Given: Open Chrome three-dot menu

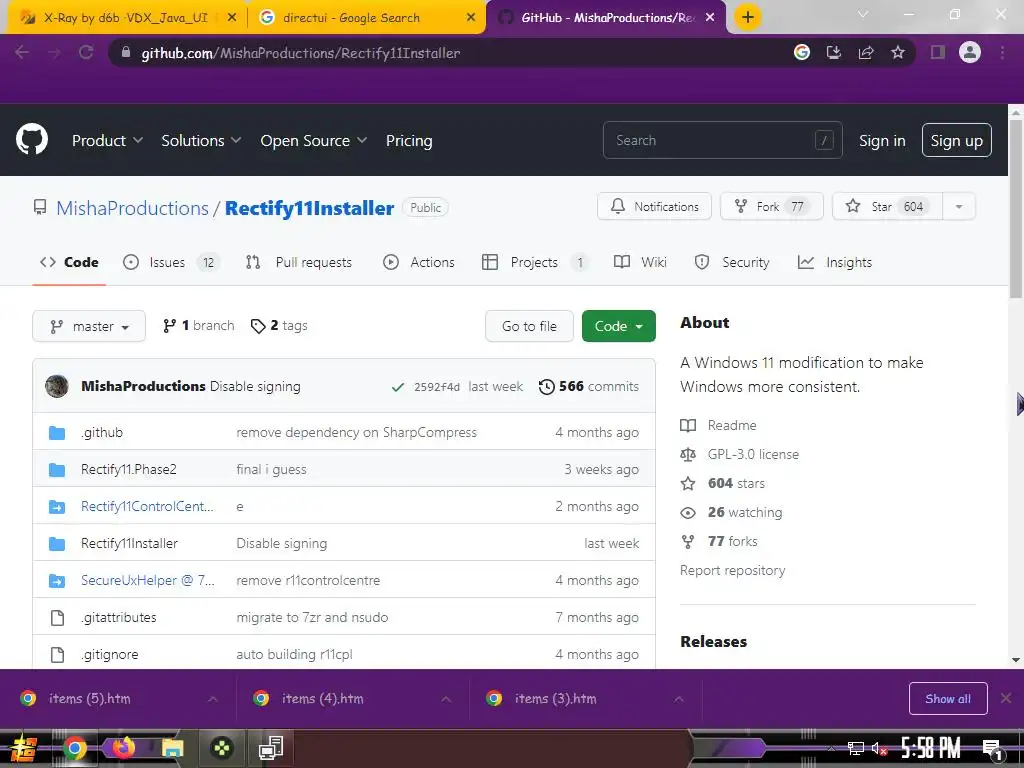Looking at the screenshot, I should (x=1002, y=53).
